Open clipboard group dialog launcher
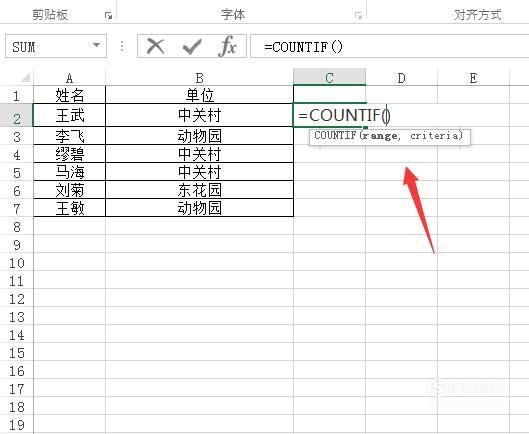Image resolution: width=529 pixels, height=434 pixels. click(x=108, y=16)
